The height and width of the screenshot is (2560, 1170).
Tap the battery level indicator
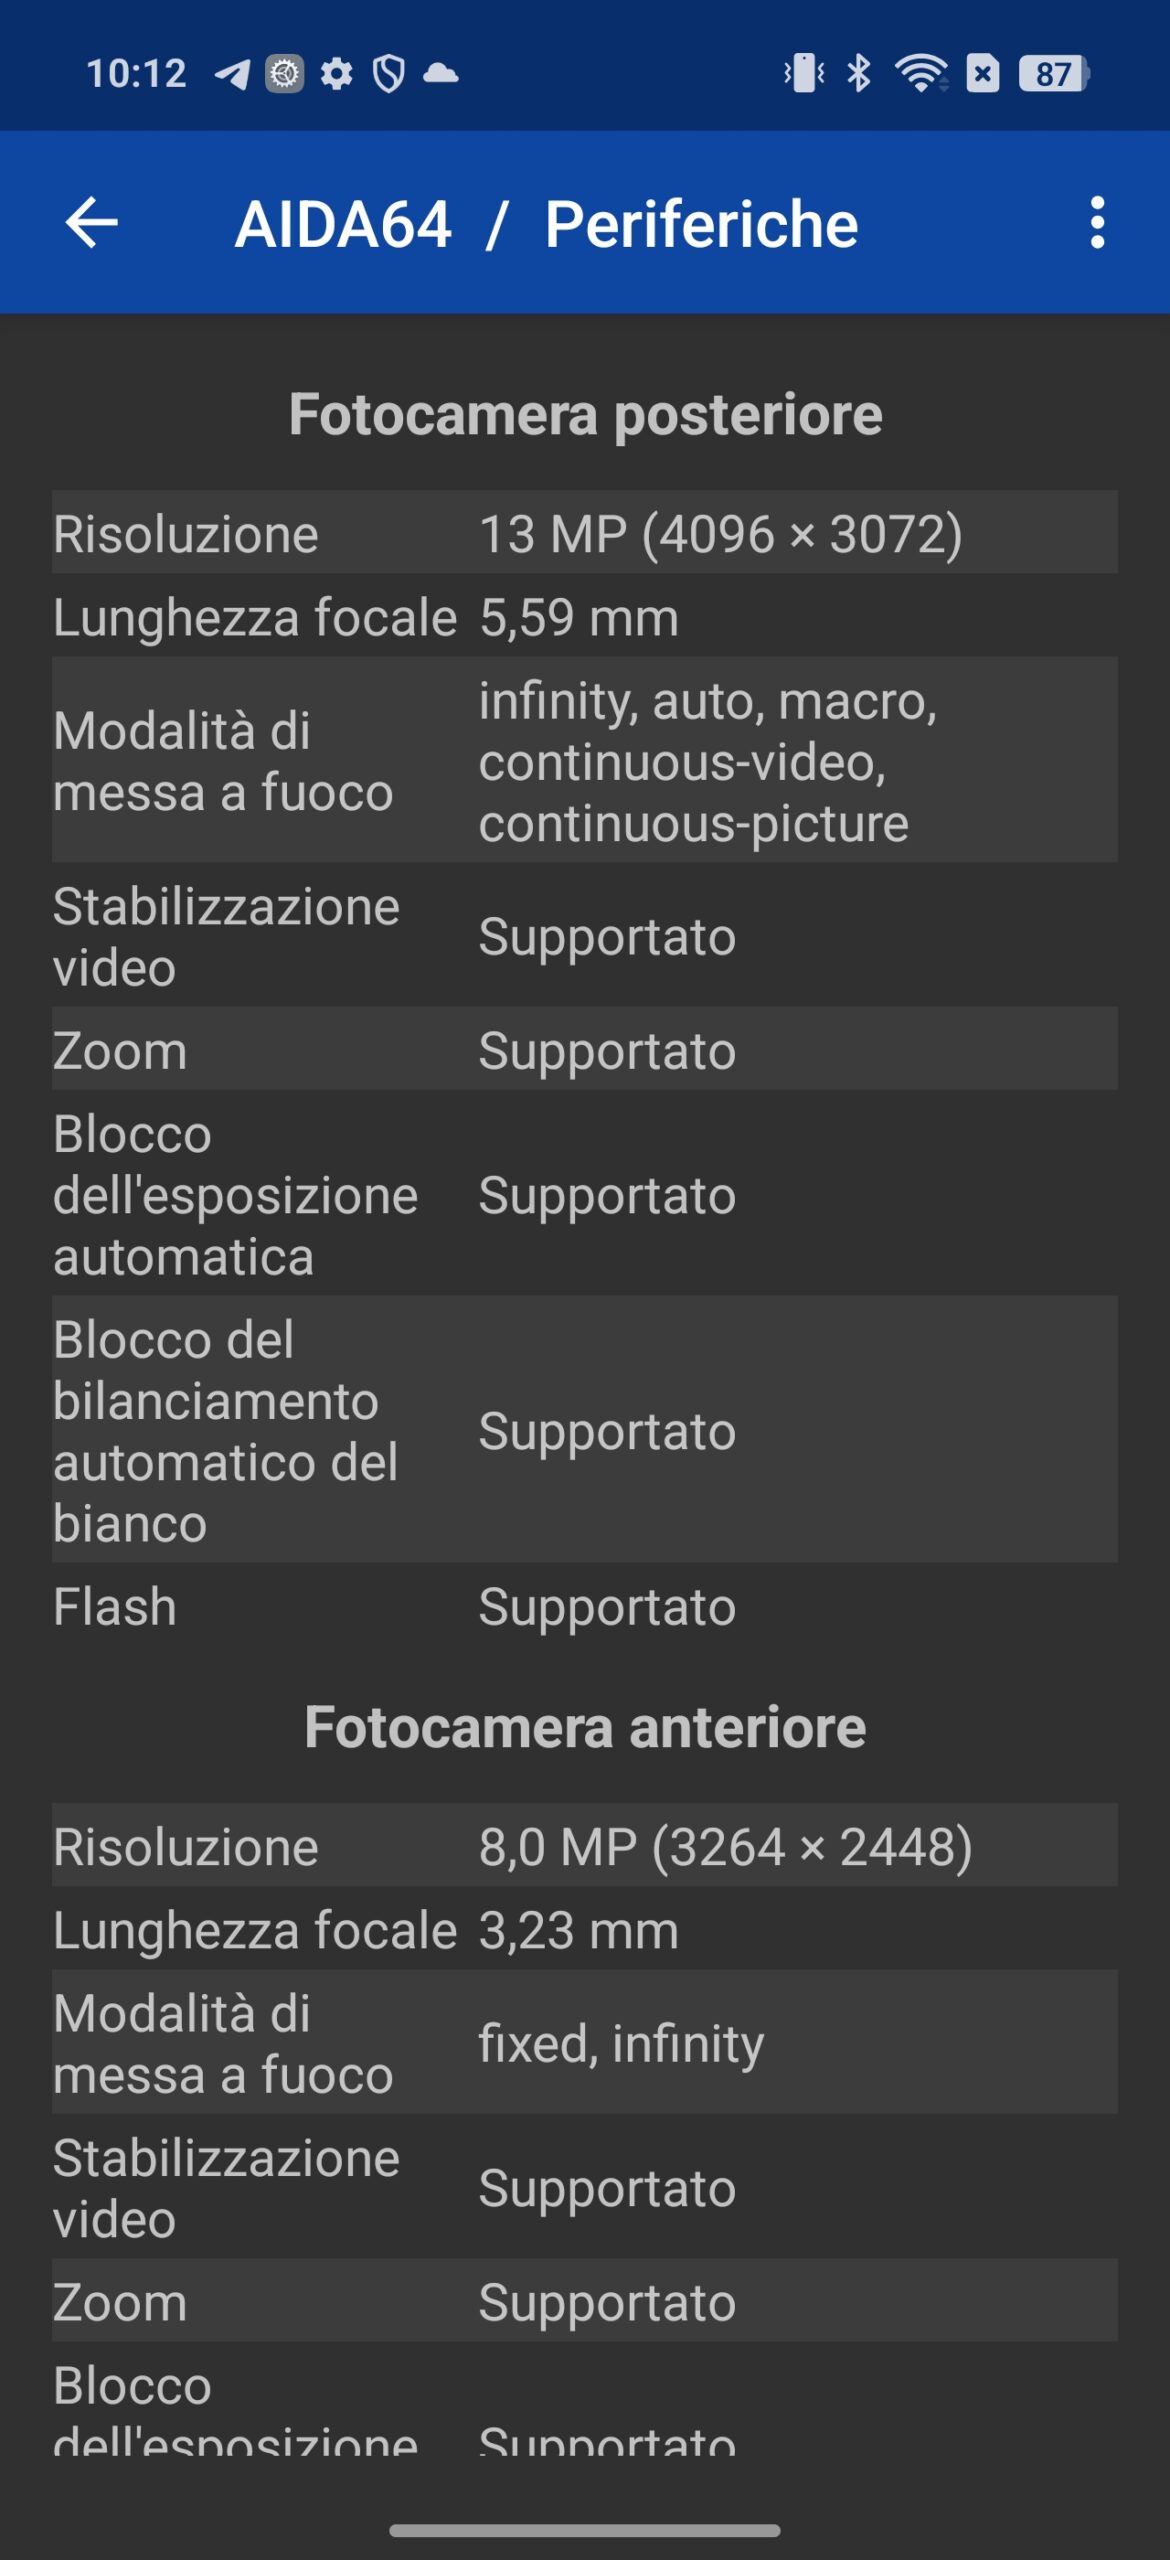[1054, 73]
